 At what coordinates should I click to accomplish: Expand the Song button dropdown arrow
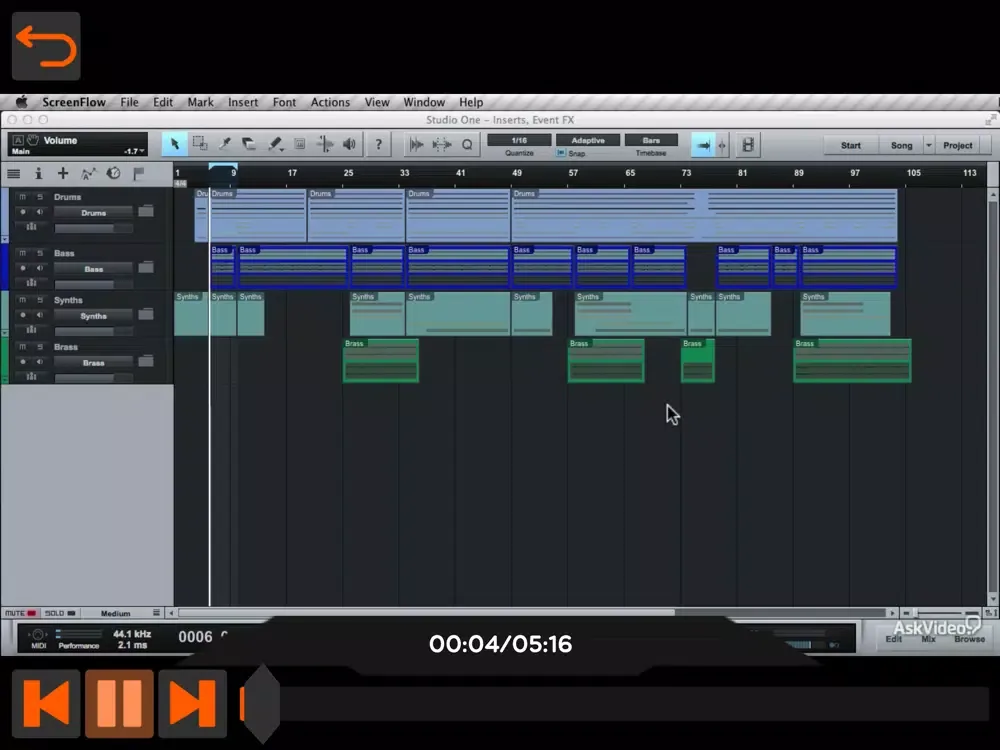coord(929,145)
